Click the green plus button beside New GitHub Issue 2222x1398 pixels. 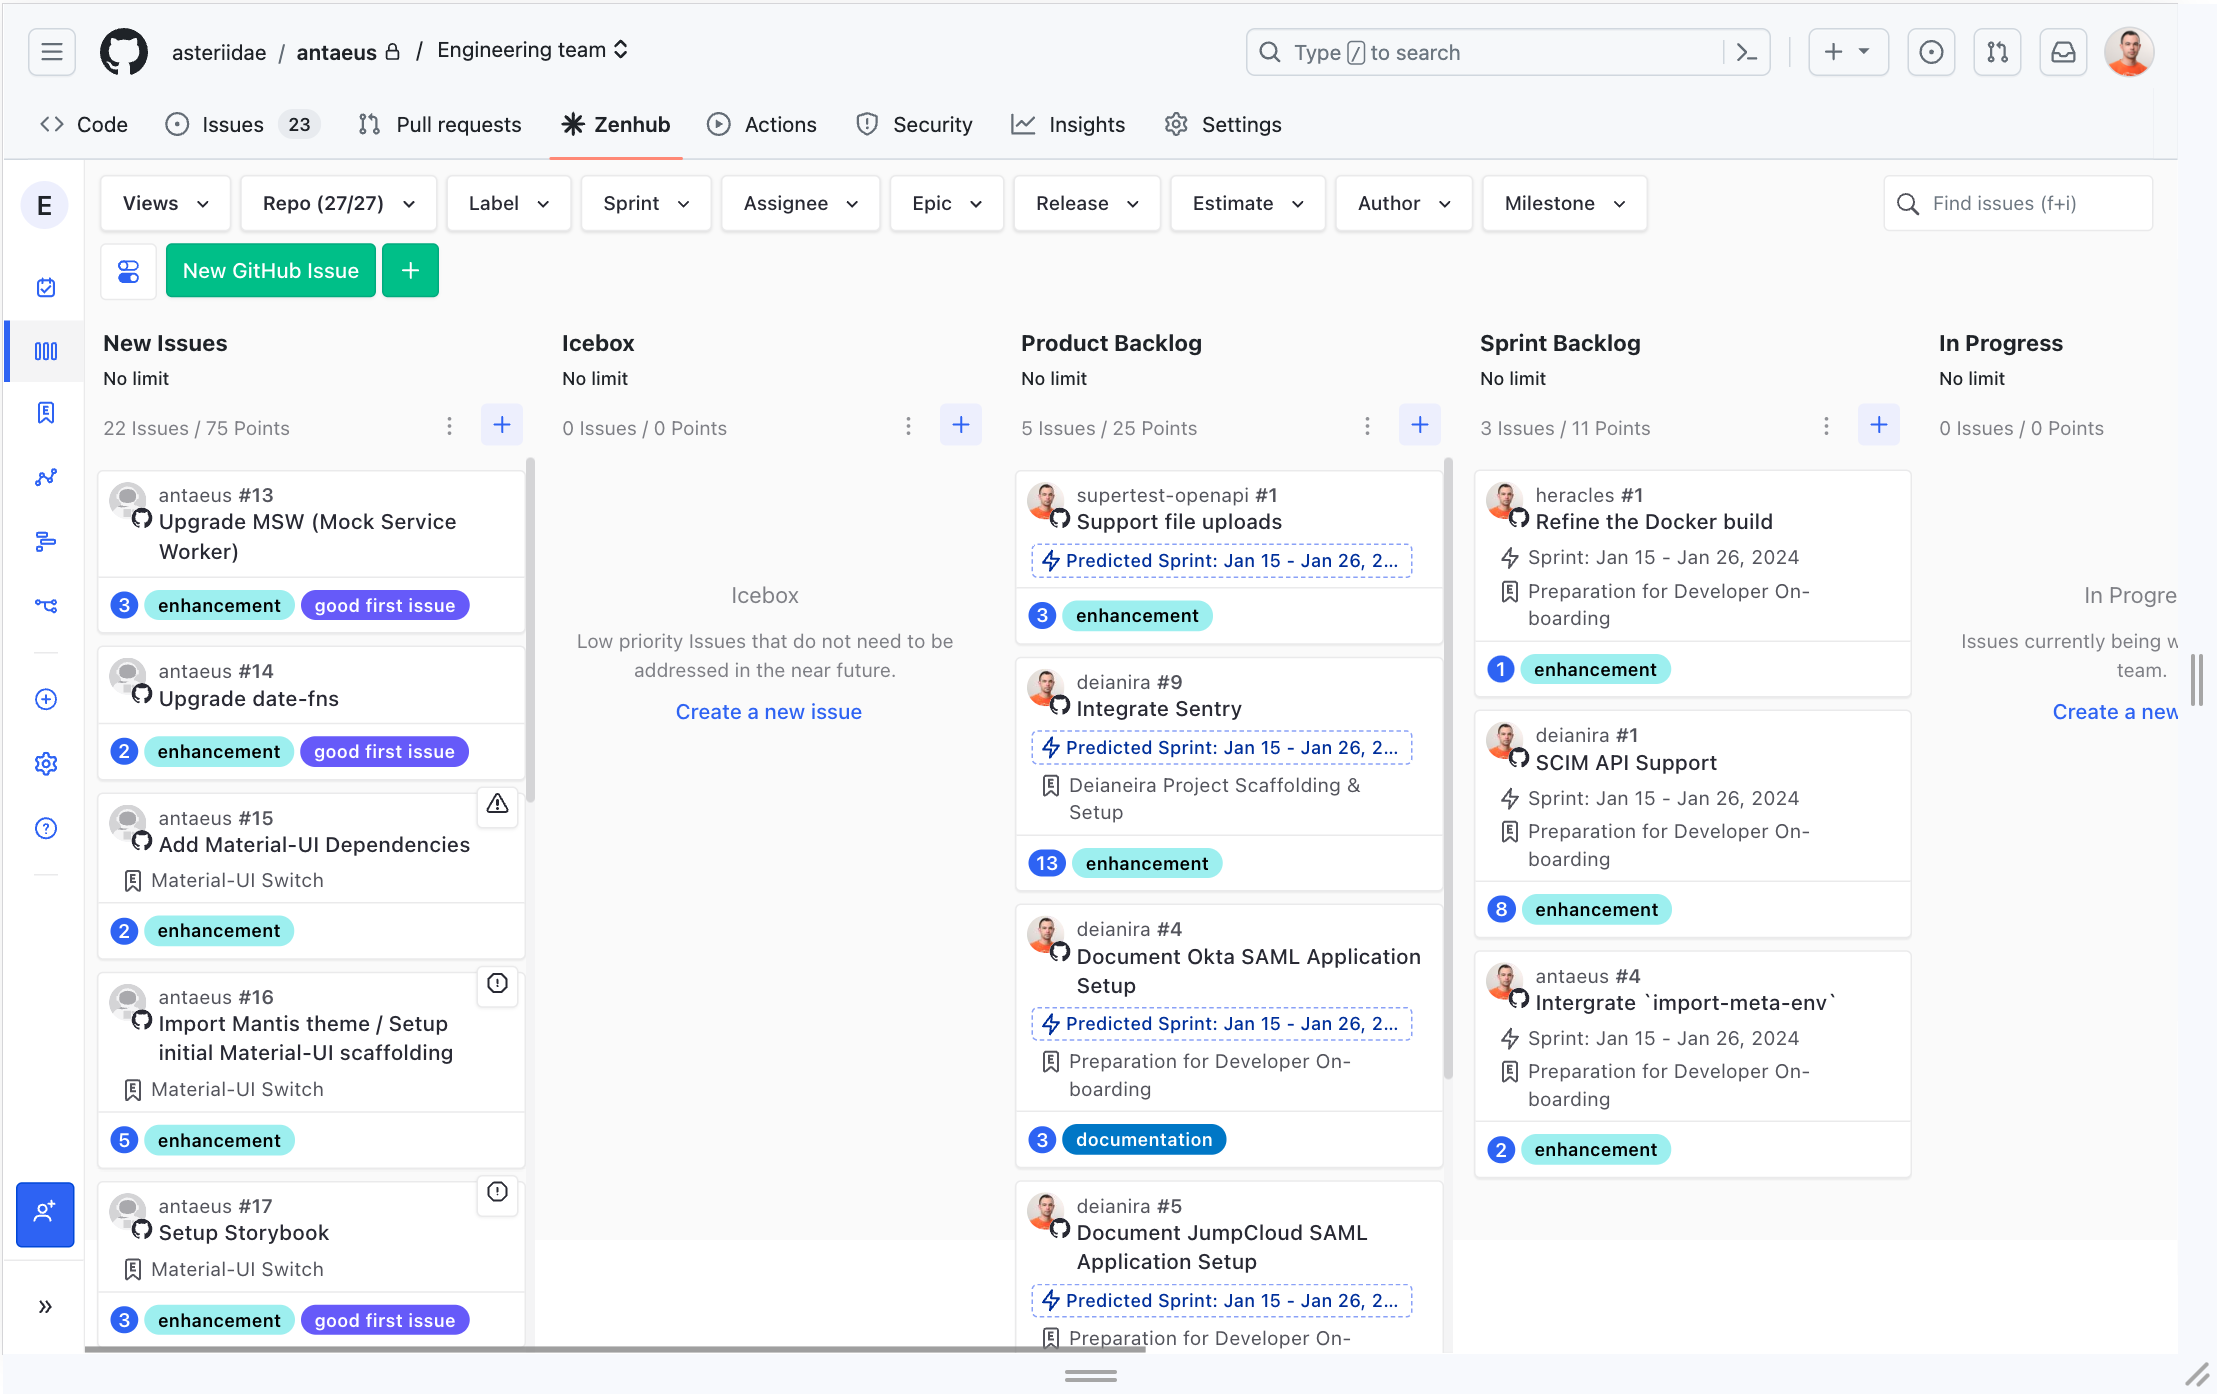click(410, 271)
